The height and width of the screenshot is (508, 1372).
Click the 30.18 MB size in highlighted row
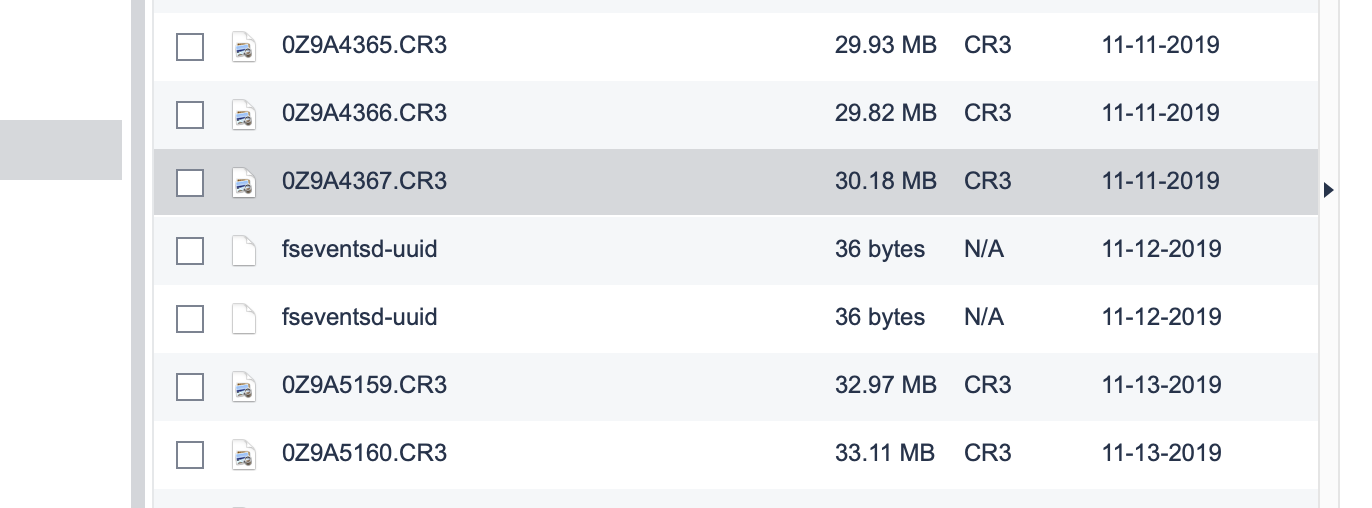click(886, 181)
